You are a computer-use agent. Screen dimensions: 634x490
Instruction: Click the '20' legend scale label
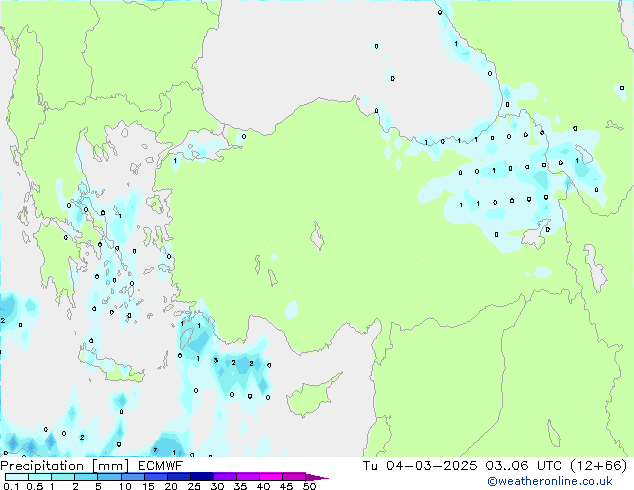point(171,486)
